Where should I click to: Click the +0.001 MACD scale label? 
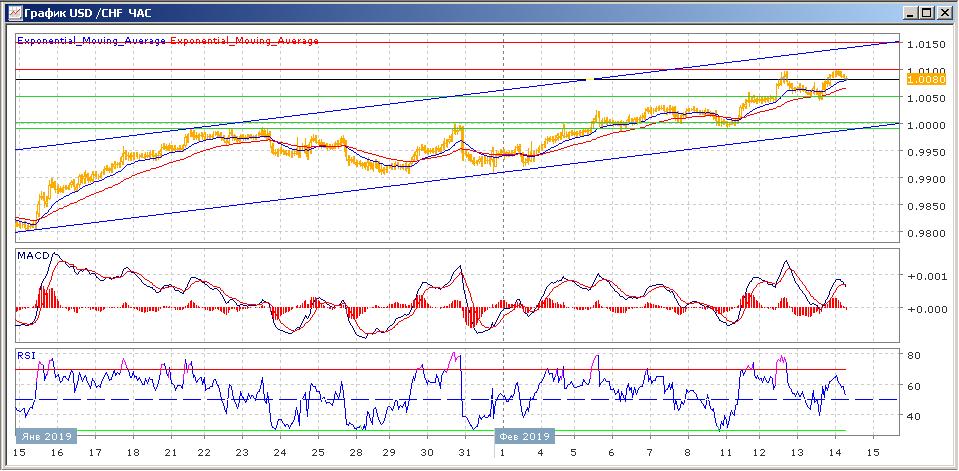pos(926,276)
